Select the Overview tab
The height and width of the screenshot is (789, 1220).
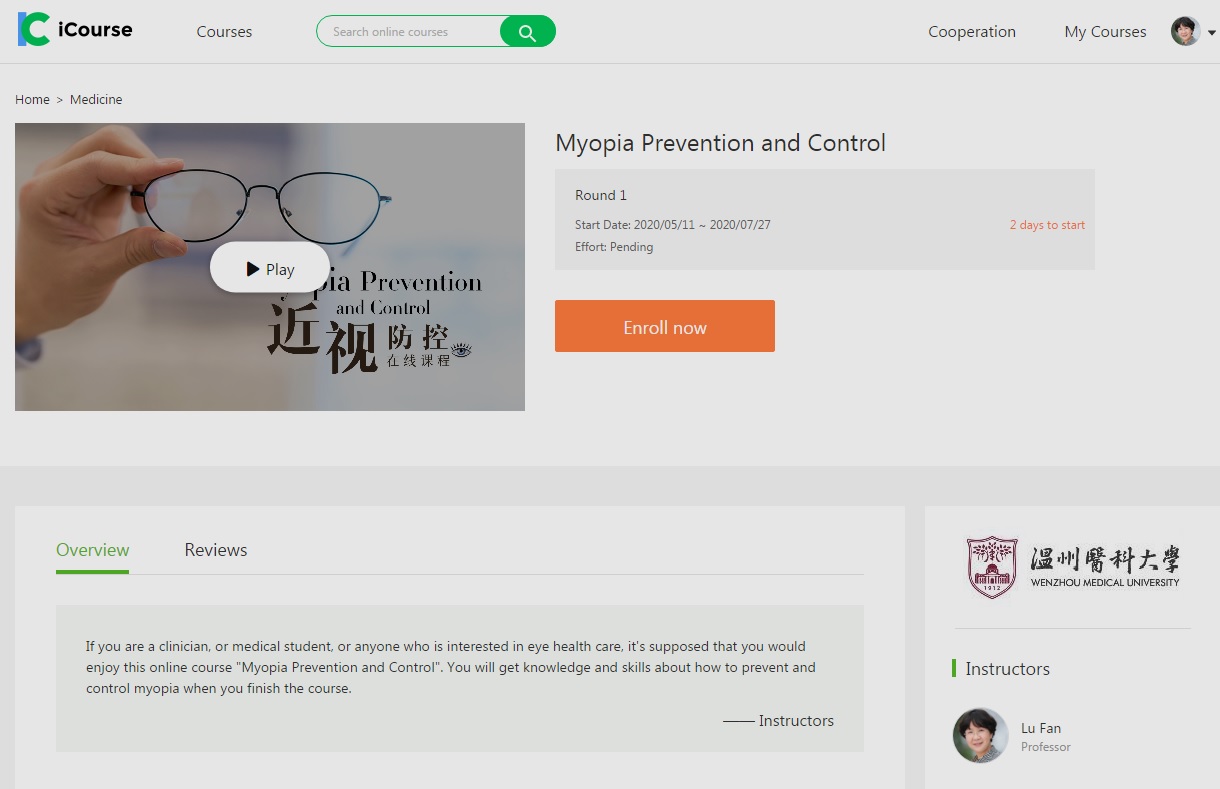pyautogui.click(x=92, y=550)
